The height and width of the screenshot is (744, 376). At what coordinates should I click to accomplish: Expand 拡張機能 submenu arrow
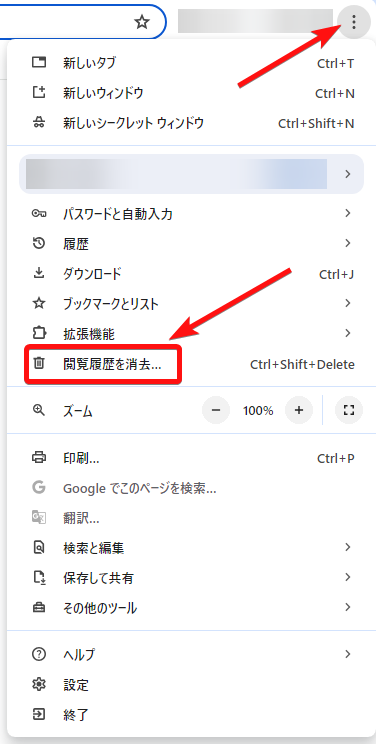click(x=348, y=333)
